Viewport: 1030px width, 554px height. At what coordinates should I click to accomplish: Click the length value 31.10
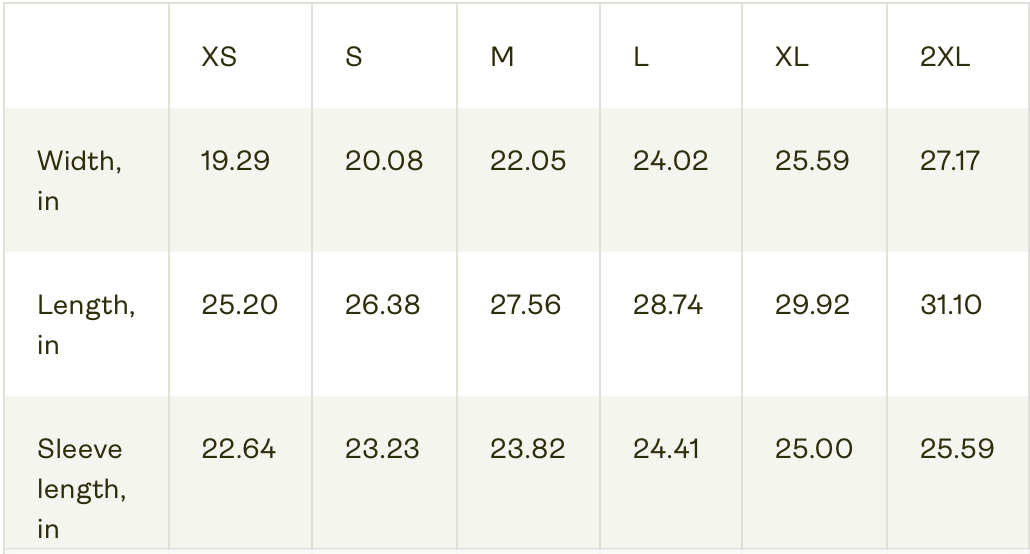[x=951, y=305]
